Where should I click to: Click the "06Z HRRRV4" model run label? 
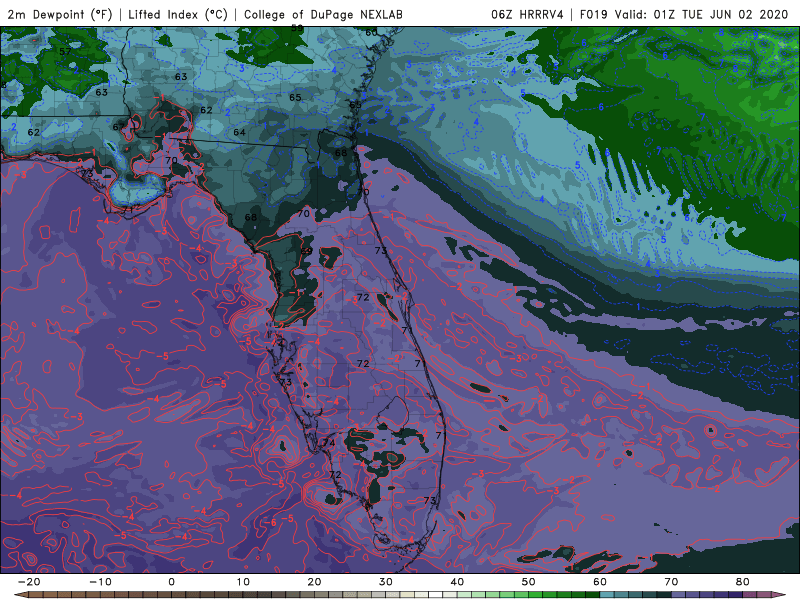click(527, 14)
